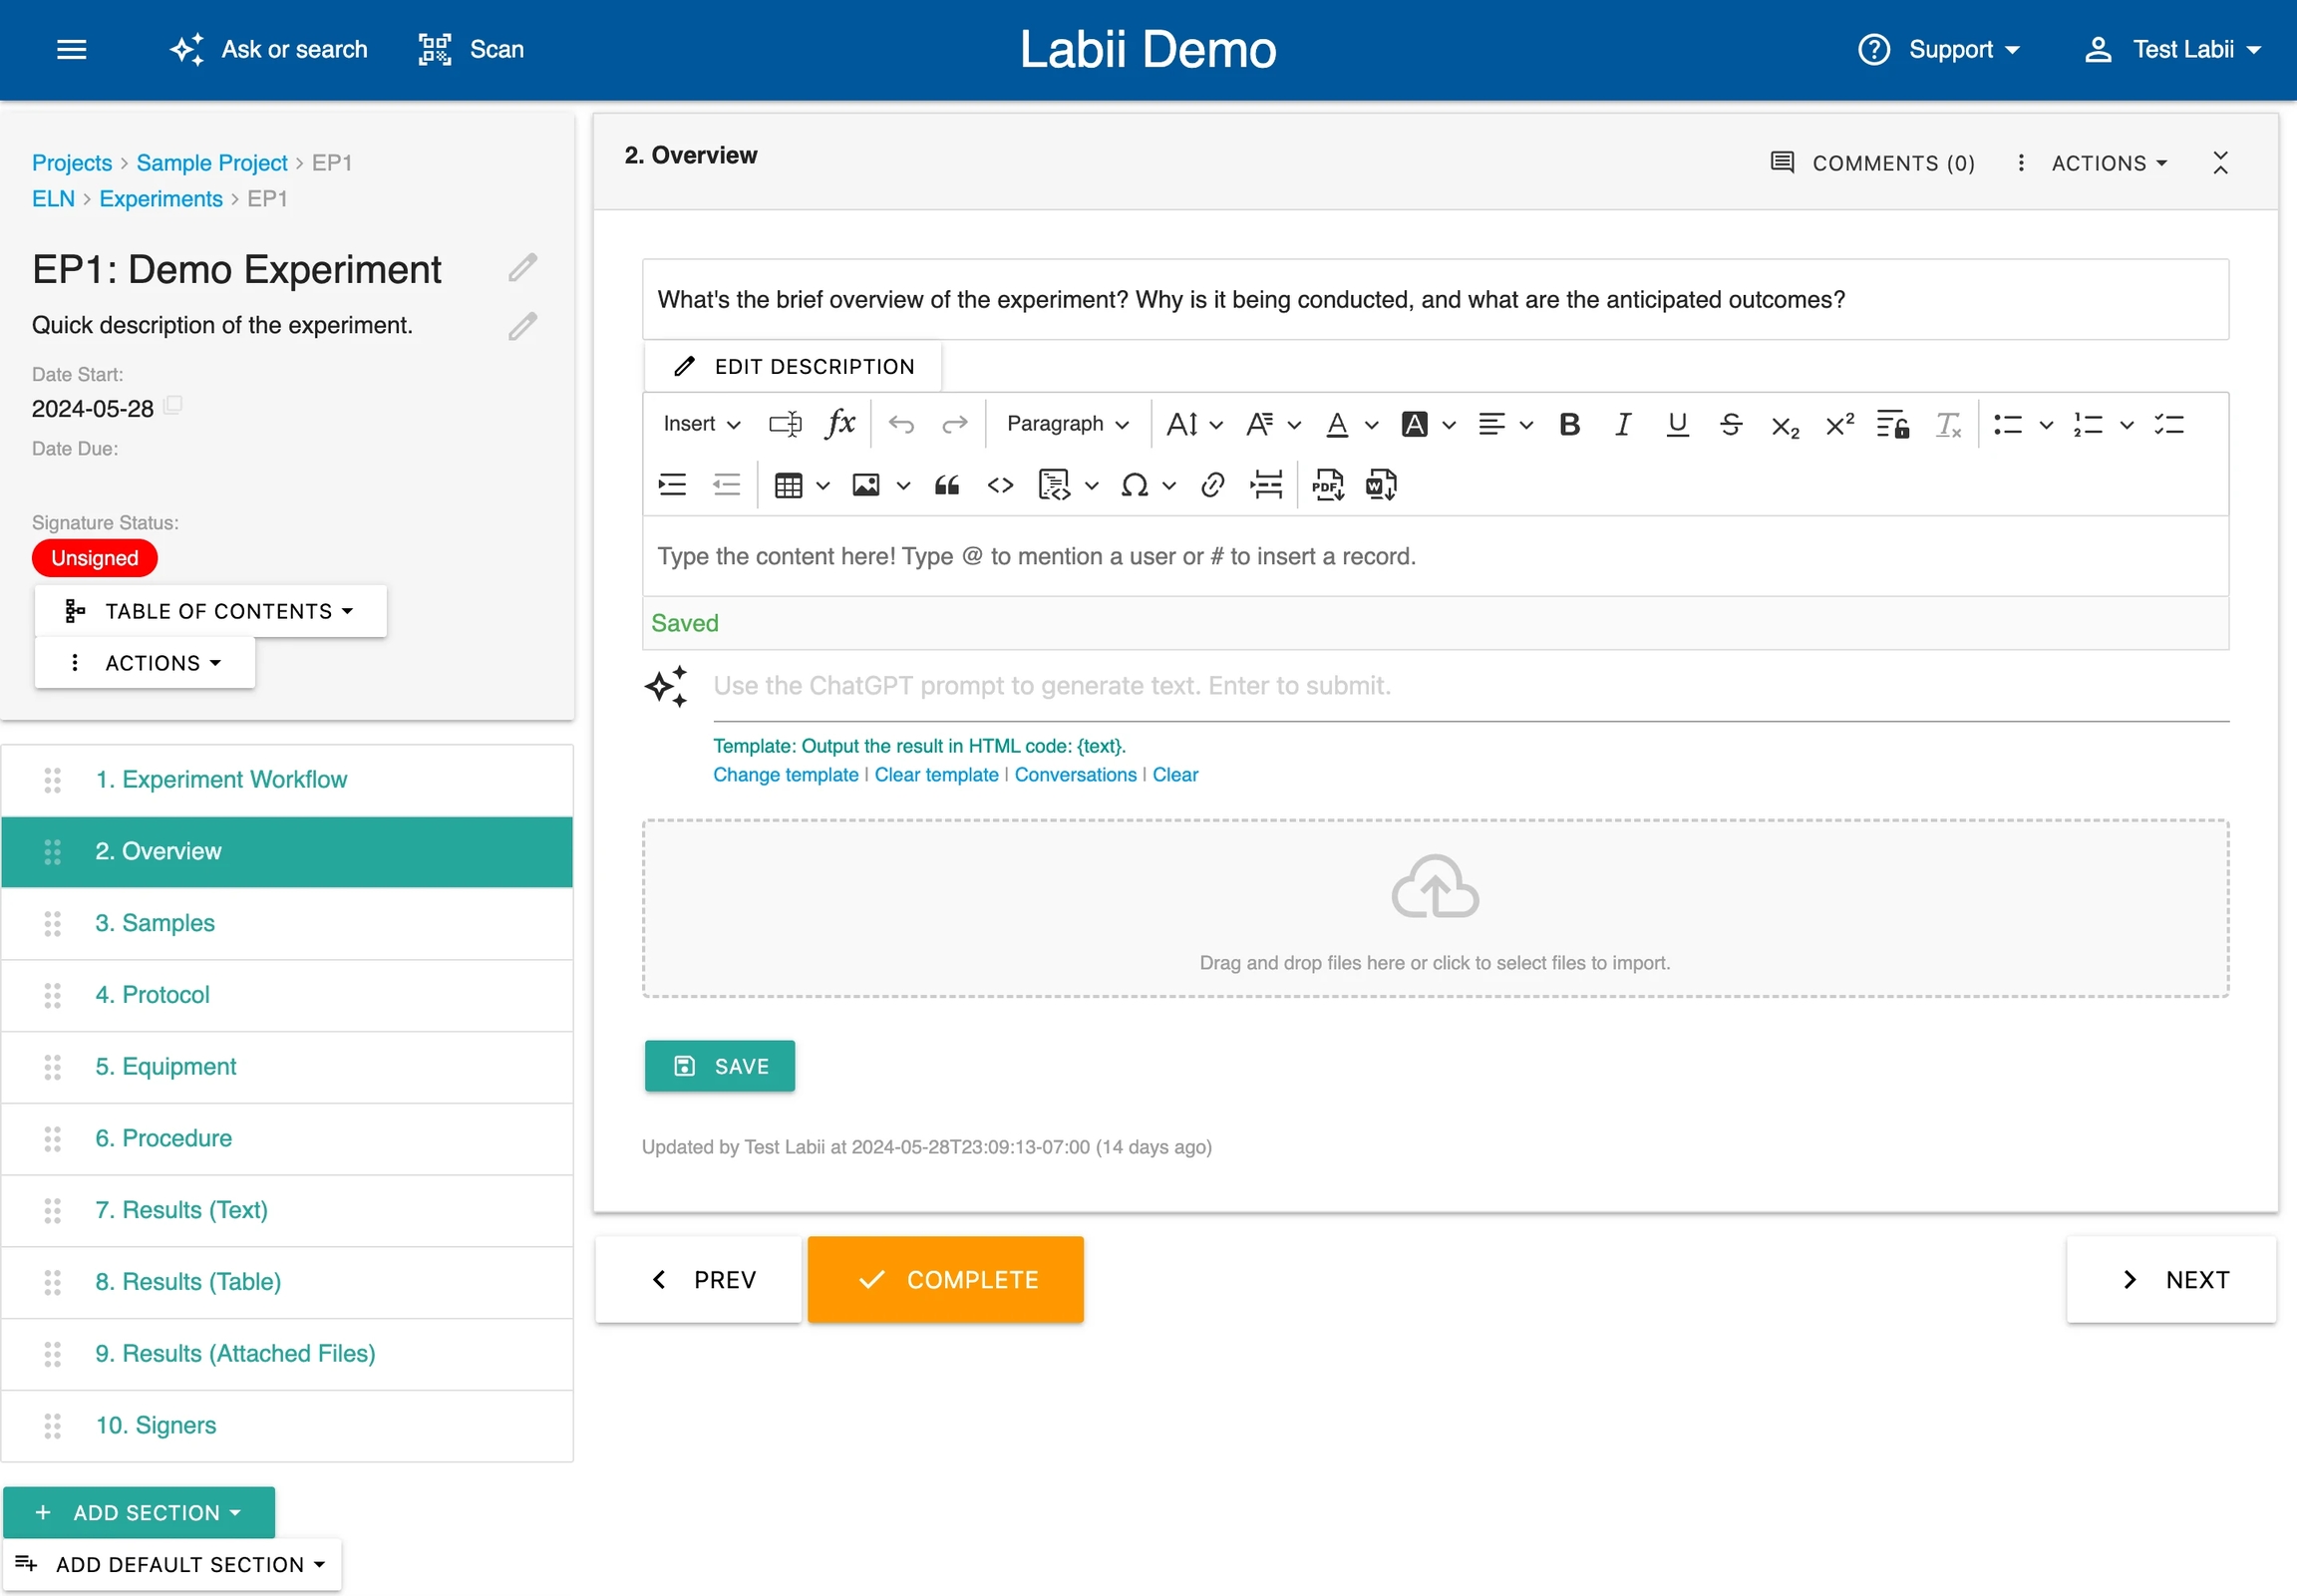Image resolution: width=2297 pixels, height=1596 pixels.
Task: Open the Insert menu in editor
Action: (701, 424)
